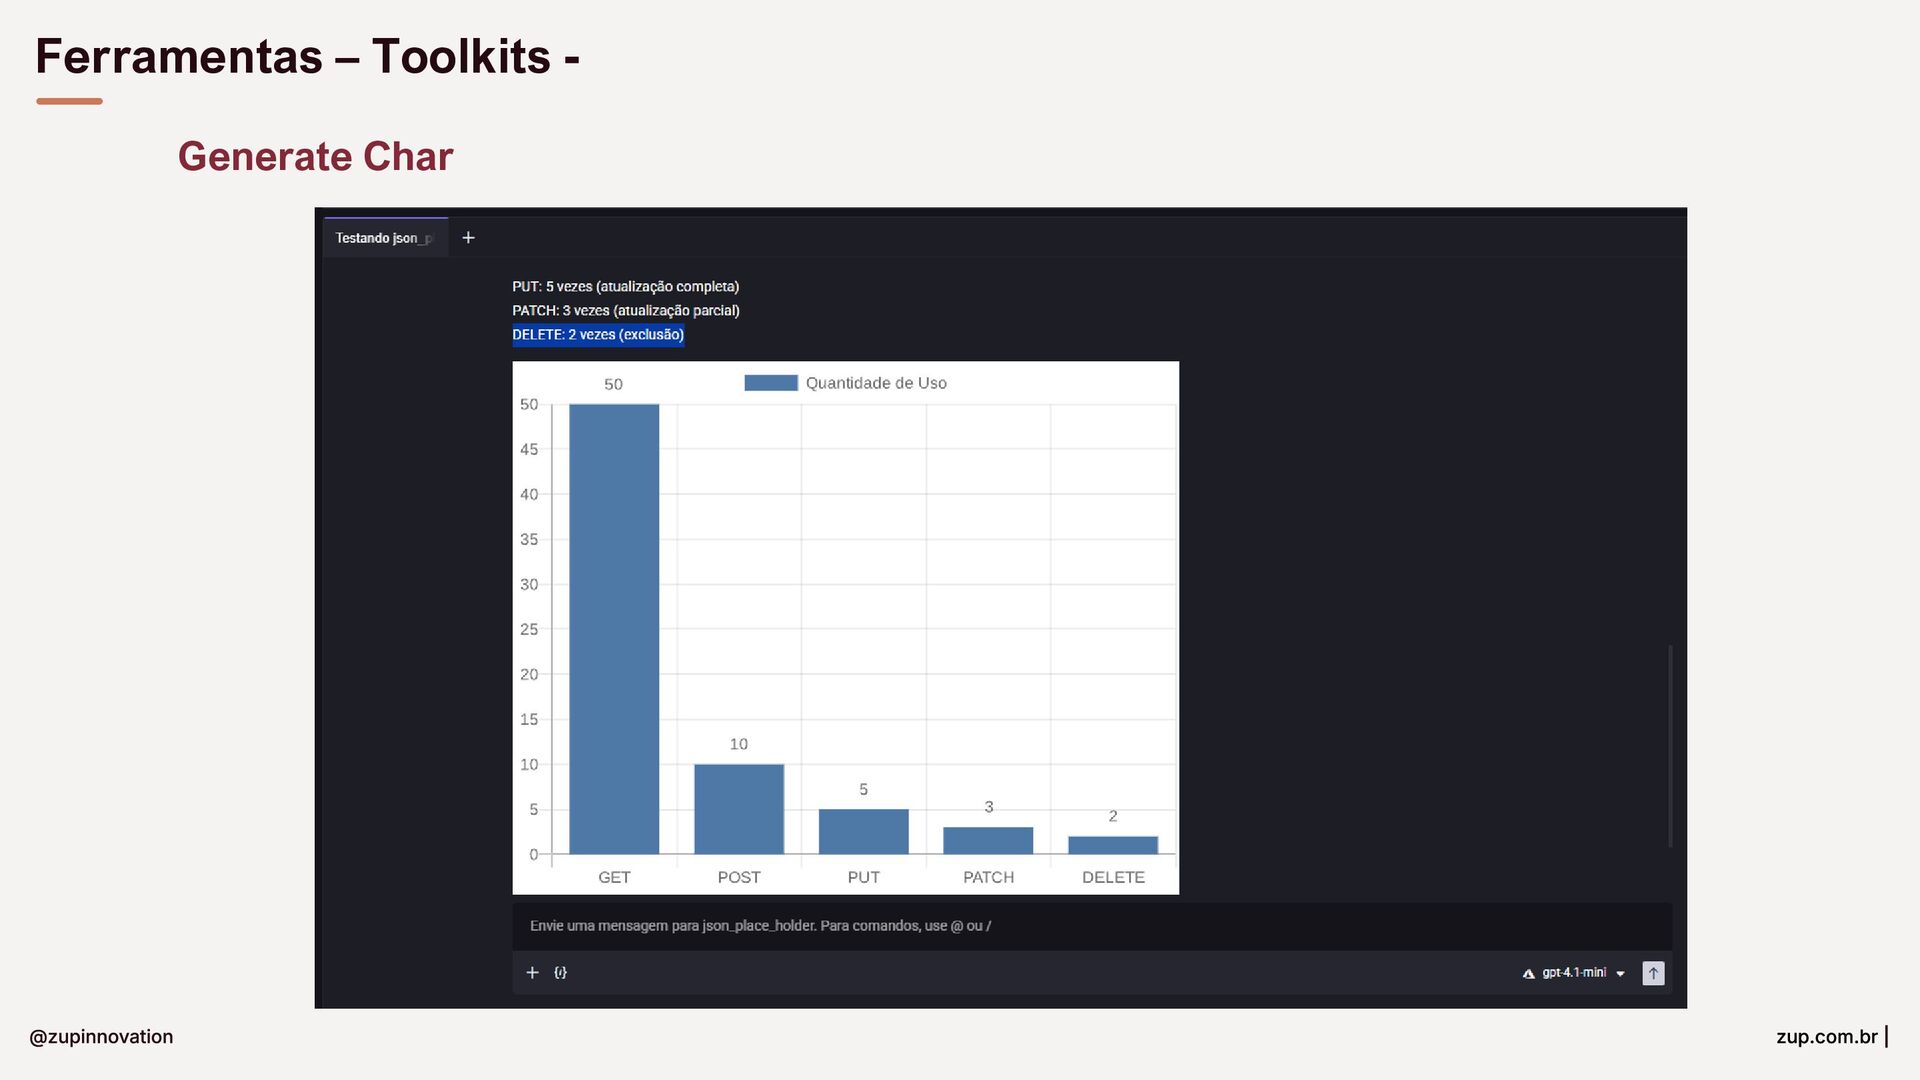Image resolution: width=1920 pixels, height=1080 pixels.
Task: Toggle the Quantidade de Uso legend swatch
Action: (x=770, y=383)
